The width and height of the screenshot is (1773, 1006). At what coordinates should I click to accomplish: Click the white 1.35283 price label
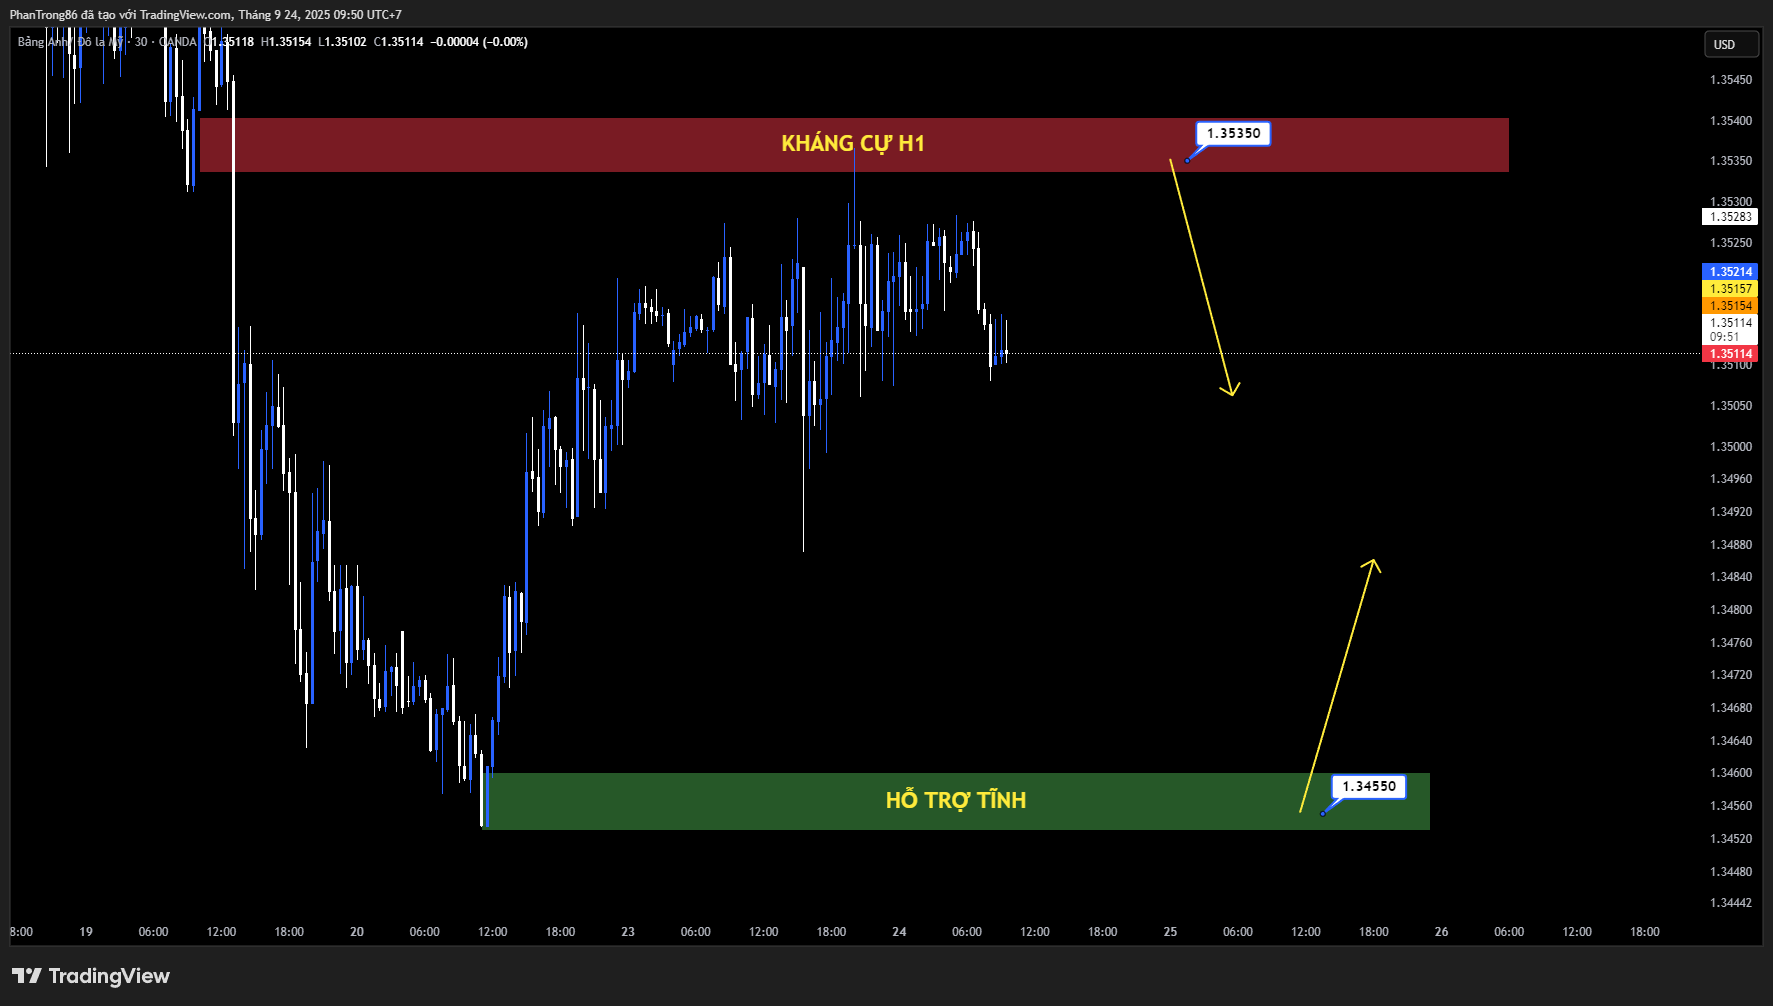(1730, 217)
